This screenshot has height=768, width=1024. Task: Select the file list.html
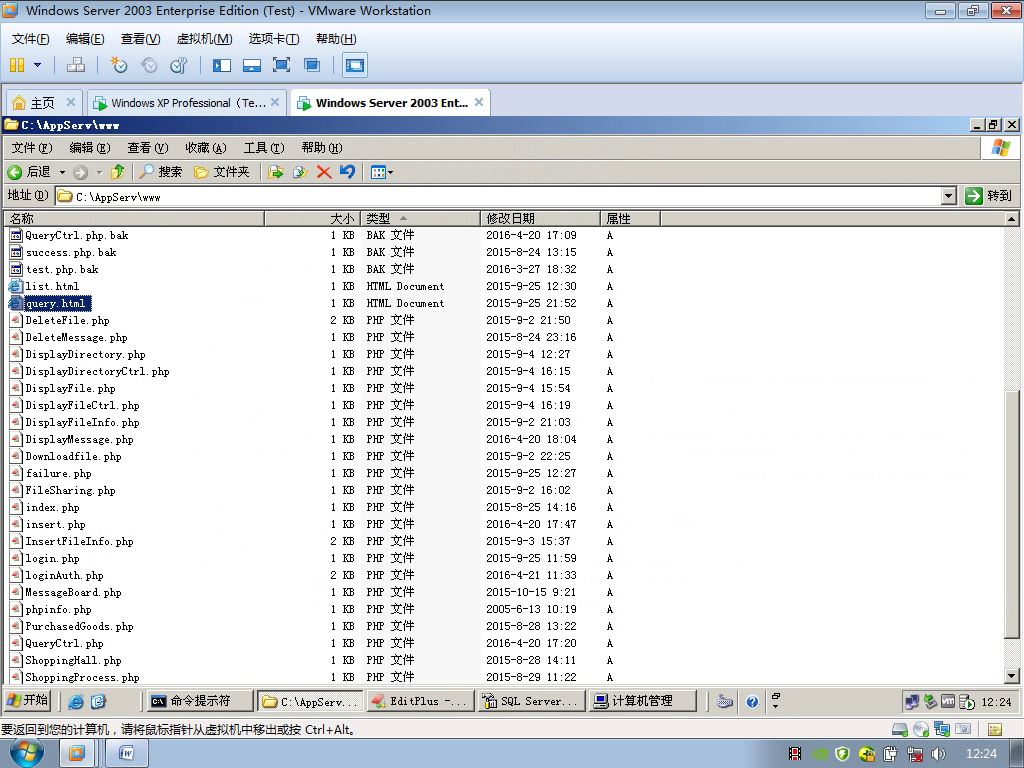click(52, 286)
